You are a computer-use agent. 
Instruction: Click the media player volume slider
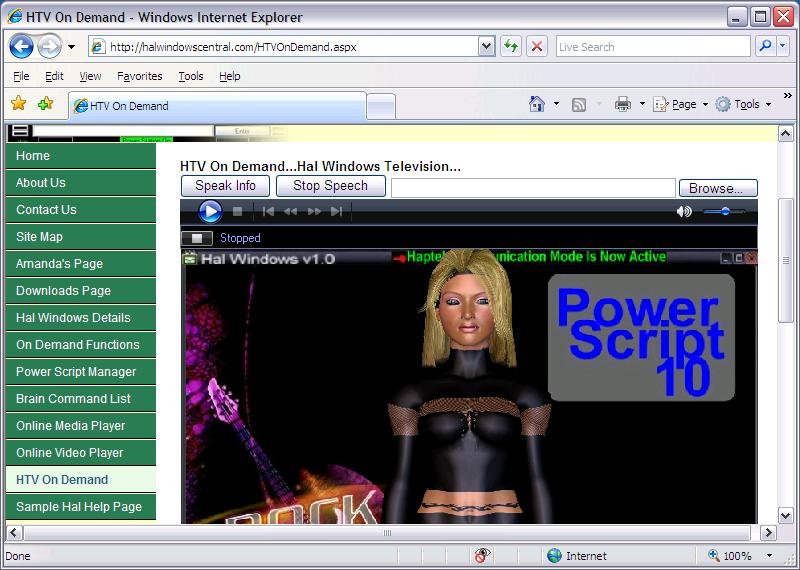724,211
